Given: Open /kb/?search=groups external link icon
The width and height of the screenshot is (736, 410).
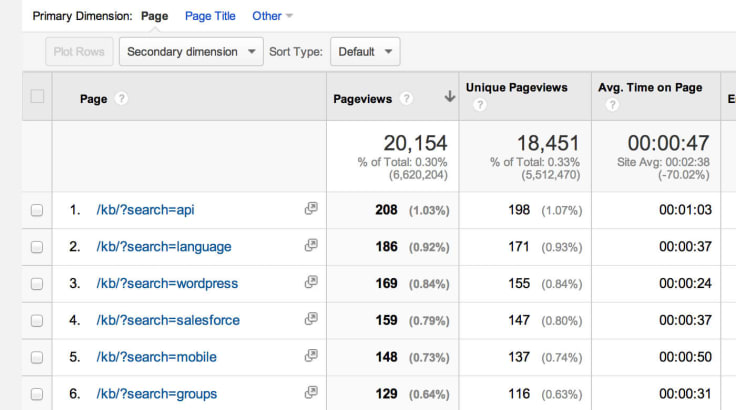Looking at the screenshot, I should click(311, 392).
